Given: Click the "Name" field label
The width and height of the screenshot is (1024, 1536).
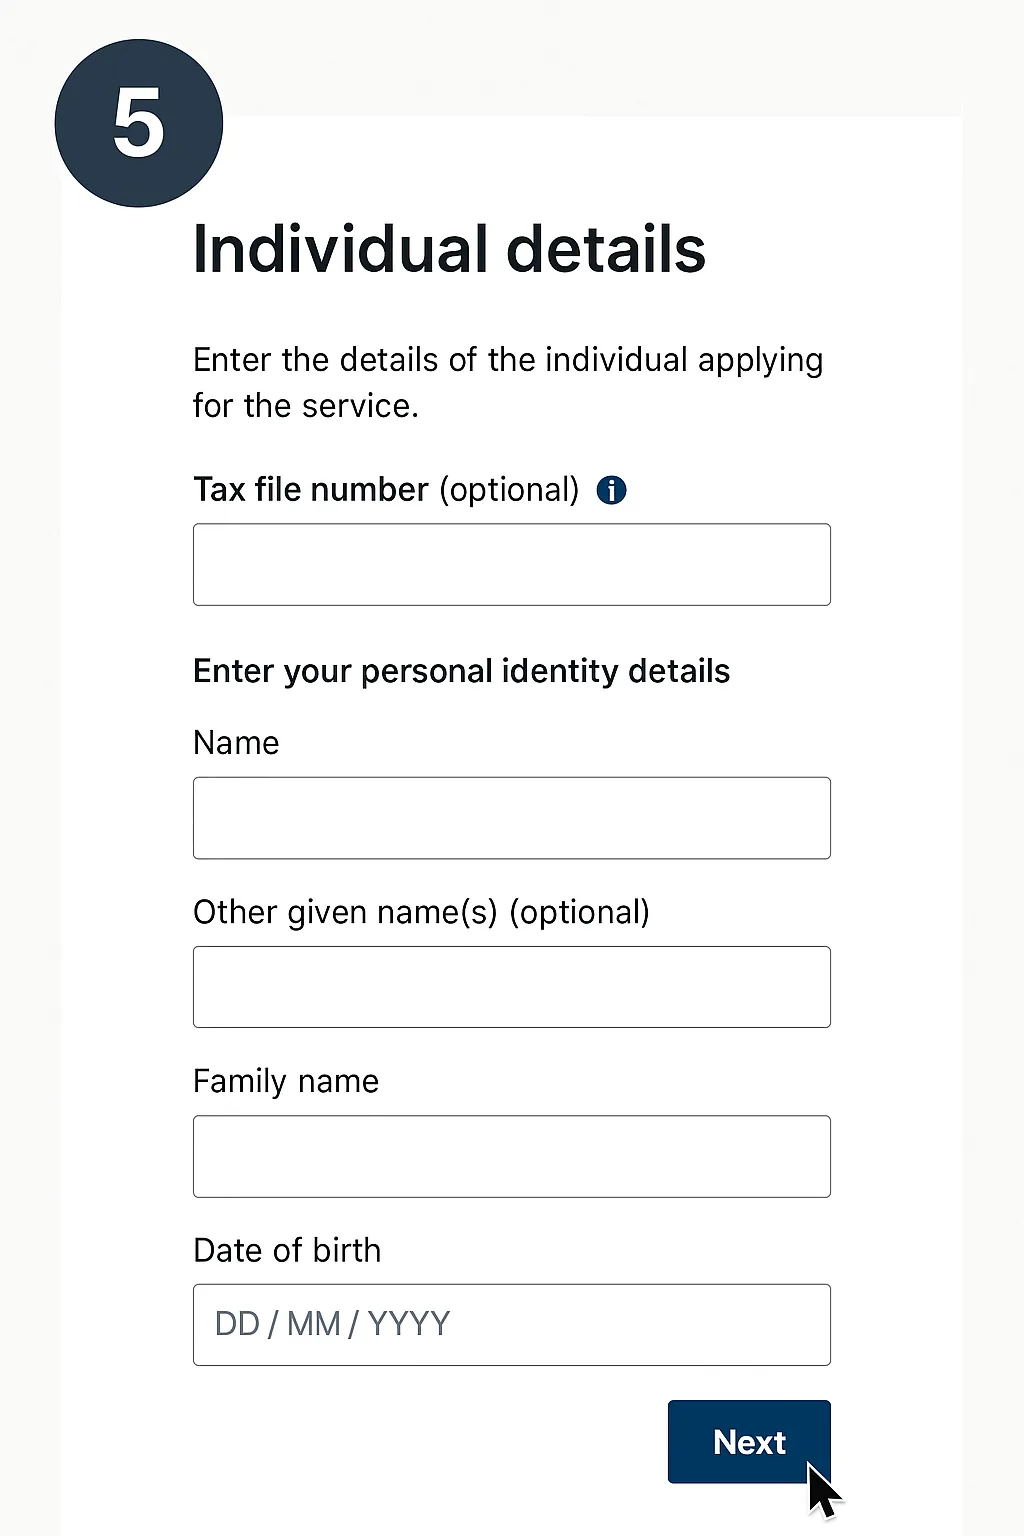Looking at the screenshot, I should click(x=236, y=743).
